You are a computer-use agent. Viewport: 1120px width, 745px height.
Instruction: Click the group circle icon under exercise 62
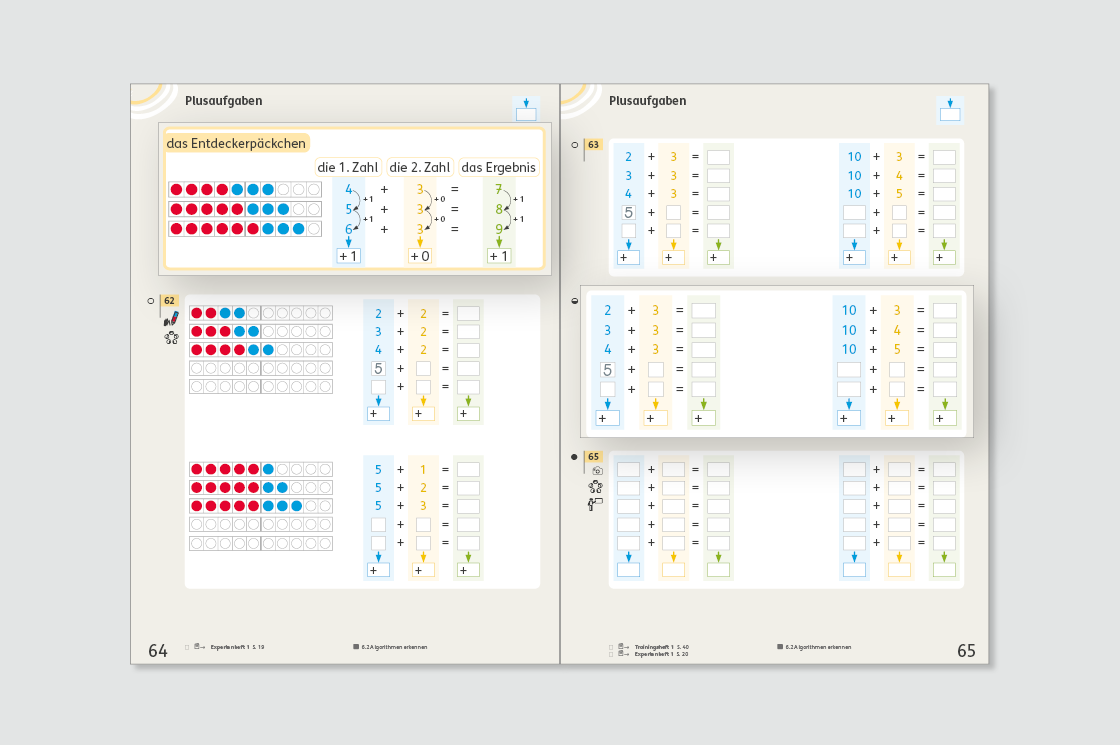click(x=171, y=338)
